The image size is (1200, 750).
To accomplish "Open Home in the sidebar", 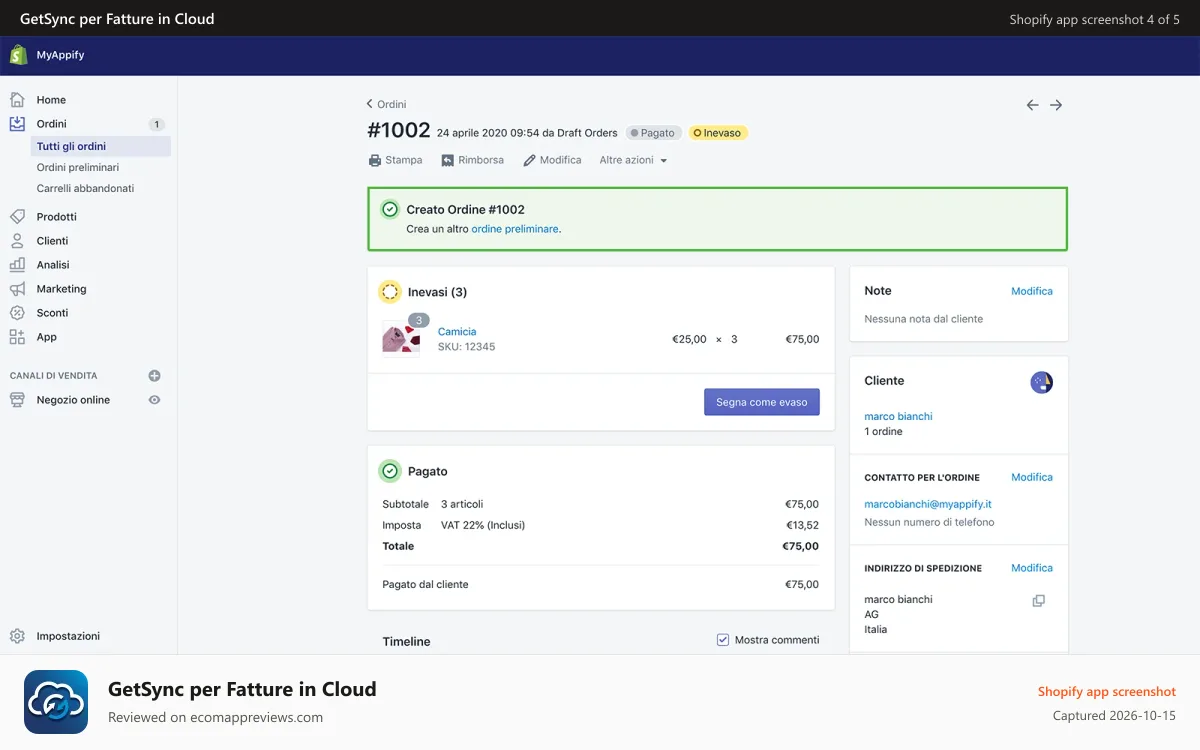I will click(51, 100).
